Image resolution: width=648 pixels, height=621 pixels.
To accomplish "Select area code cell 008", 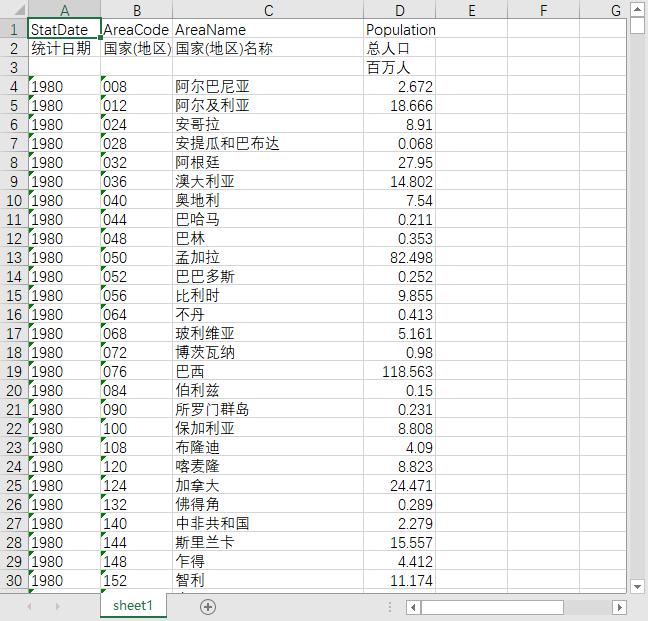I will (x=137, y=86).
